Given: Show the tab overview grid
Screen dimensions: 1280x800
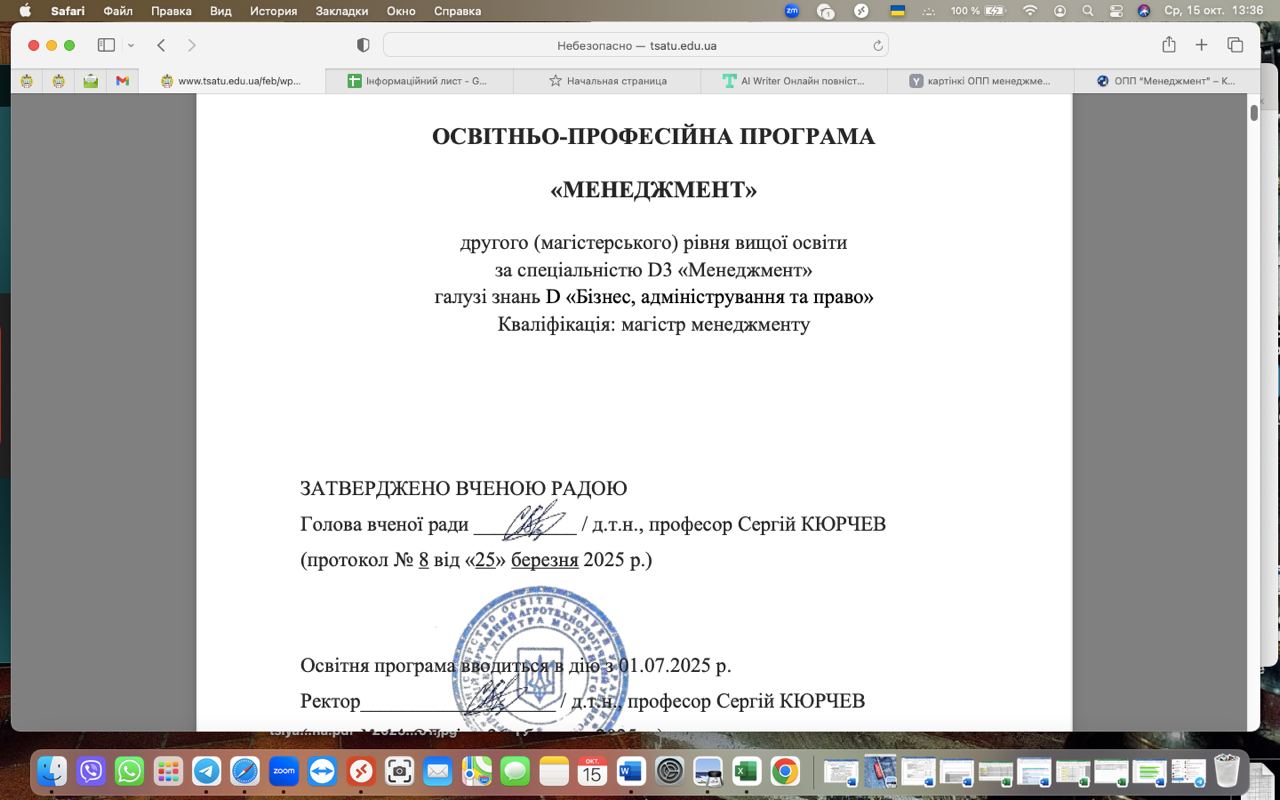Looking at the screenshot, I should pyautogui.click(x=1234, y=44).
